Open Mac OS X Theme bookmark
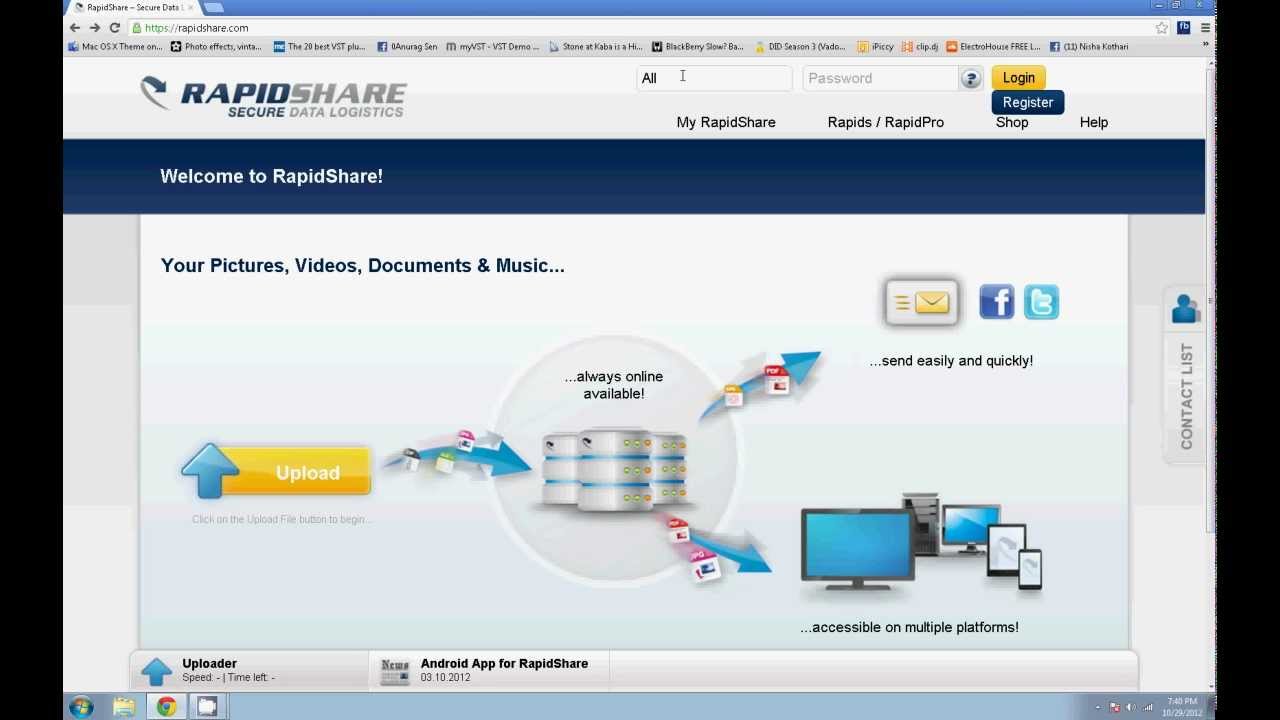Image resolution: width=1280 pixels, height=720 pixels. tap(115, 46)
